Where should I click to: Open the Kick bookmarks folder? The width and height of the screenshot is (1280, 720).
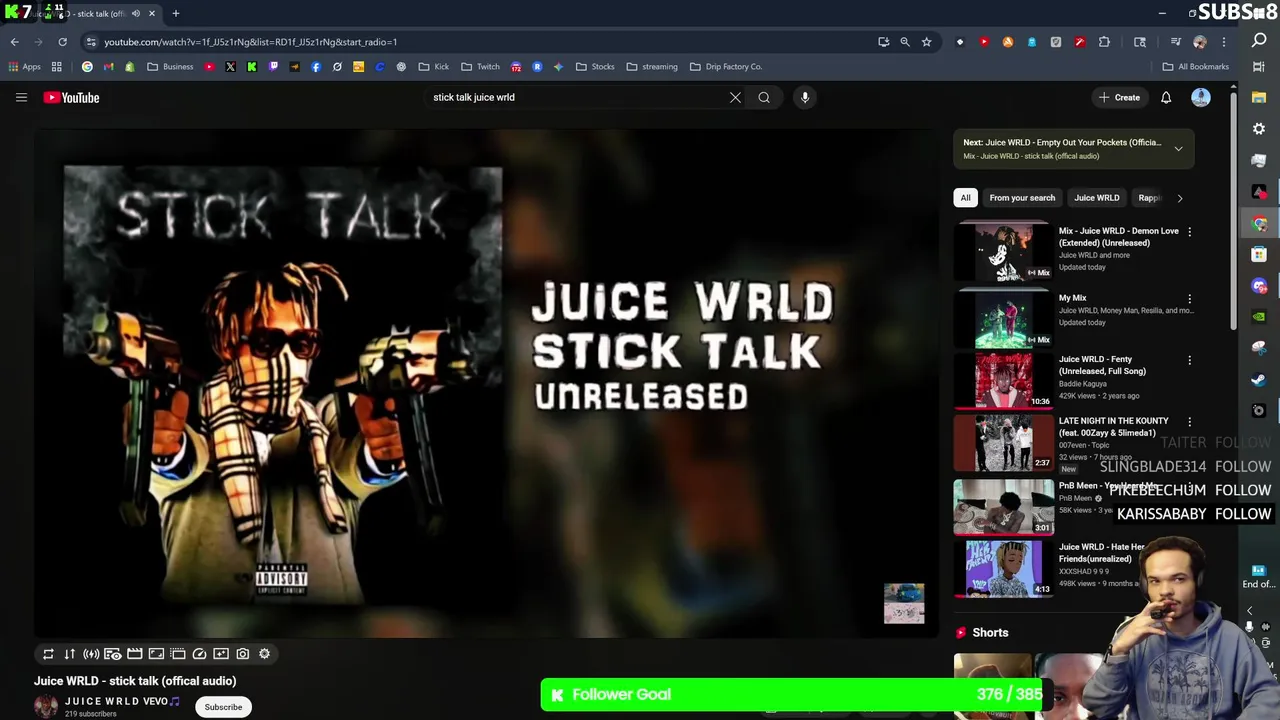[434, 67]
